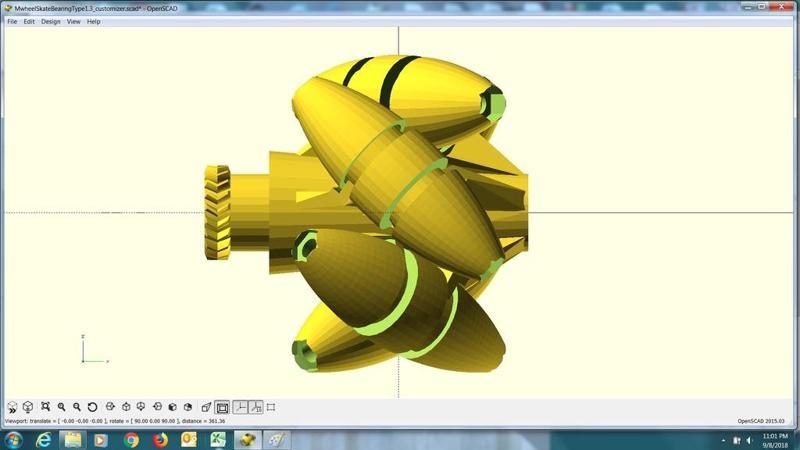Viewport: 800px width, 450px height.
Task: Open the Help menu
Action: (x=93, y=22)
